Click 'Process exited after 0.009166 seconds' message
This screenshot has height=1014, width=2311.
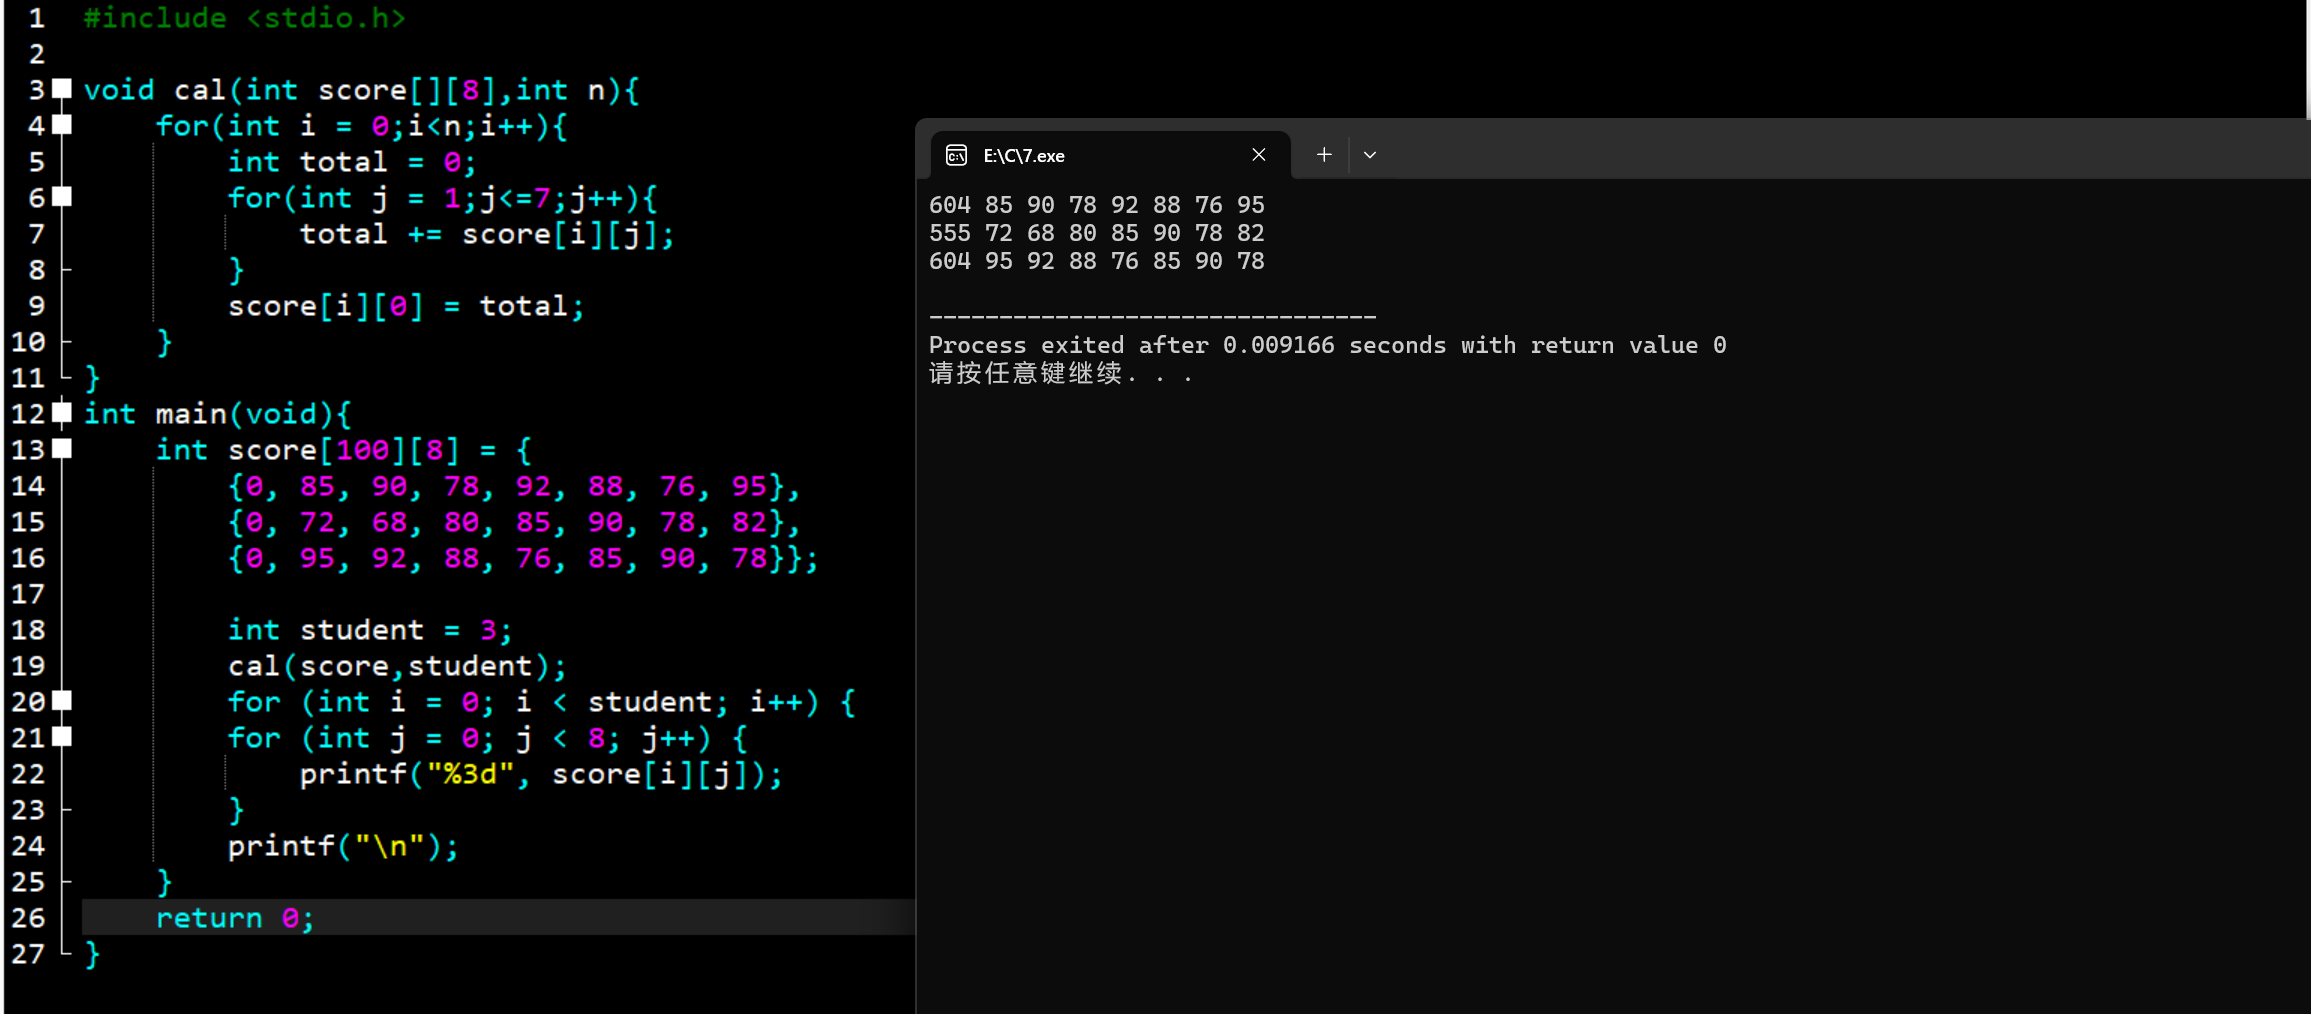(x=1327, y=345)
